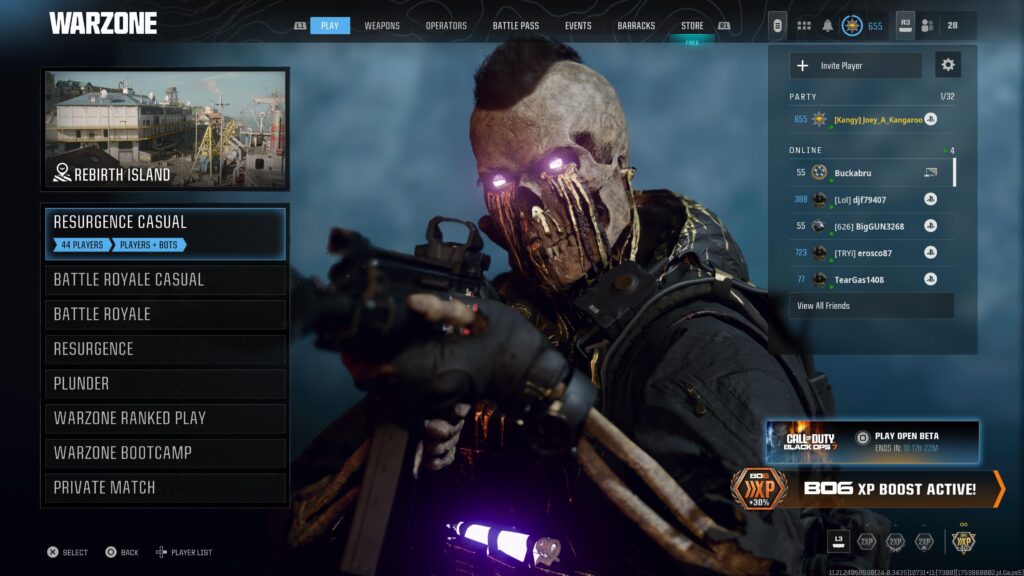Click the friends list scrollbar

click(954, 172)
